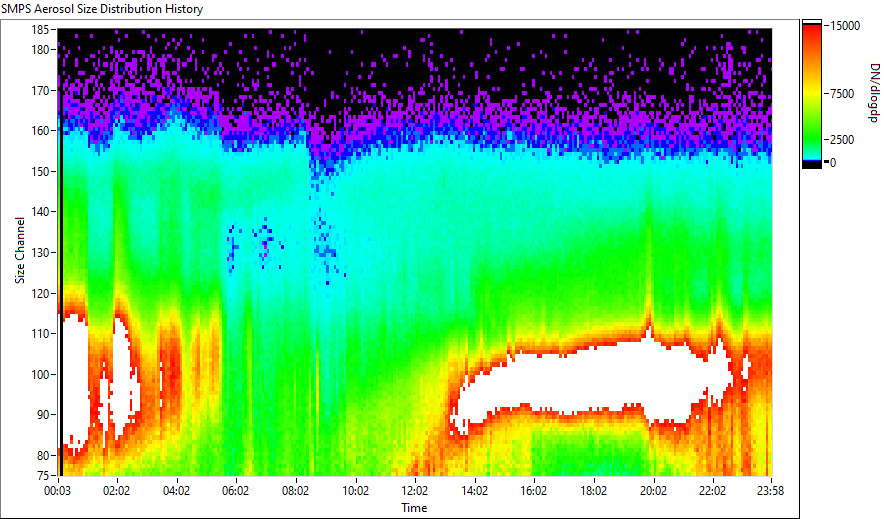
Task: Click the 150 size channel tick label
Action: point(41,171)
